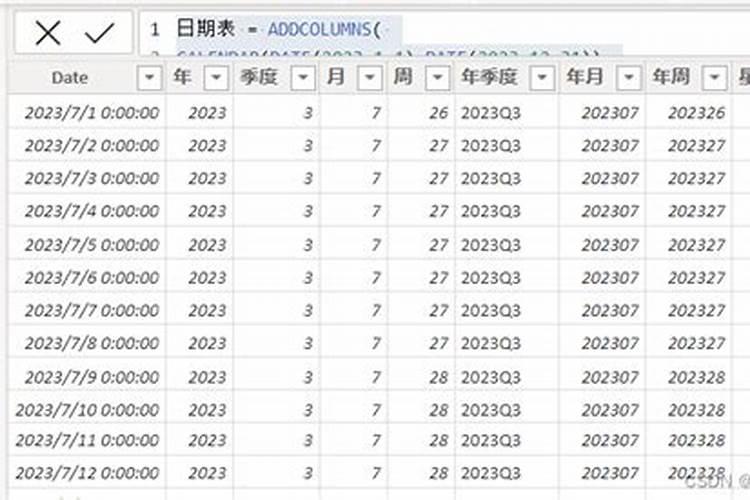This screenshot has width=750, height=500.
Task: Open the 季度 column filter dropdown
Action: click(303, 77)
